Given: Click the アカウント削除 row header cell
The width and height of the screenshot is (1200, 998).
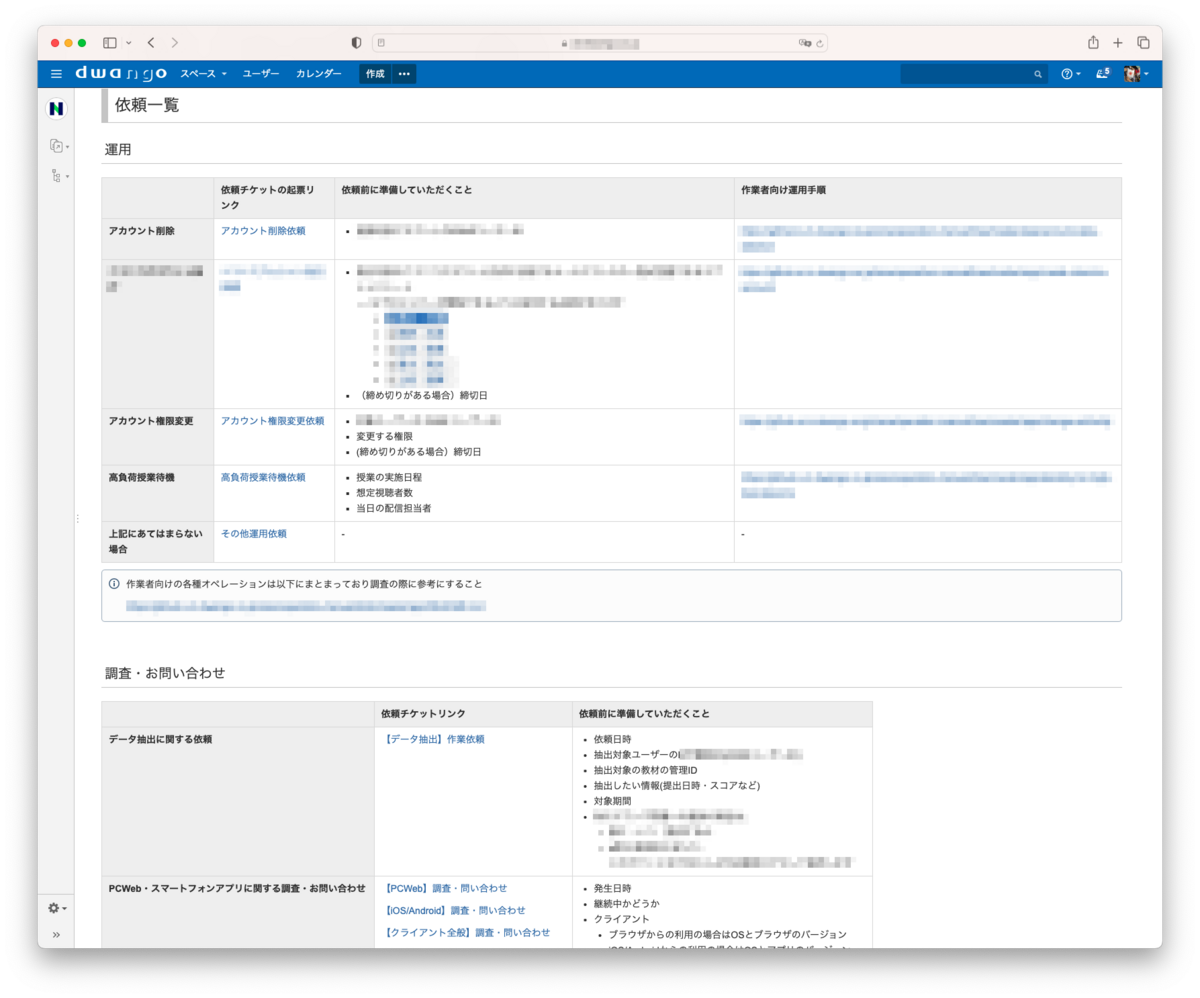Looking at the screenshot, I should click(158, 239).
